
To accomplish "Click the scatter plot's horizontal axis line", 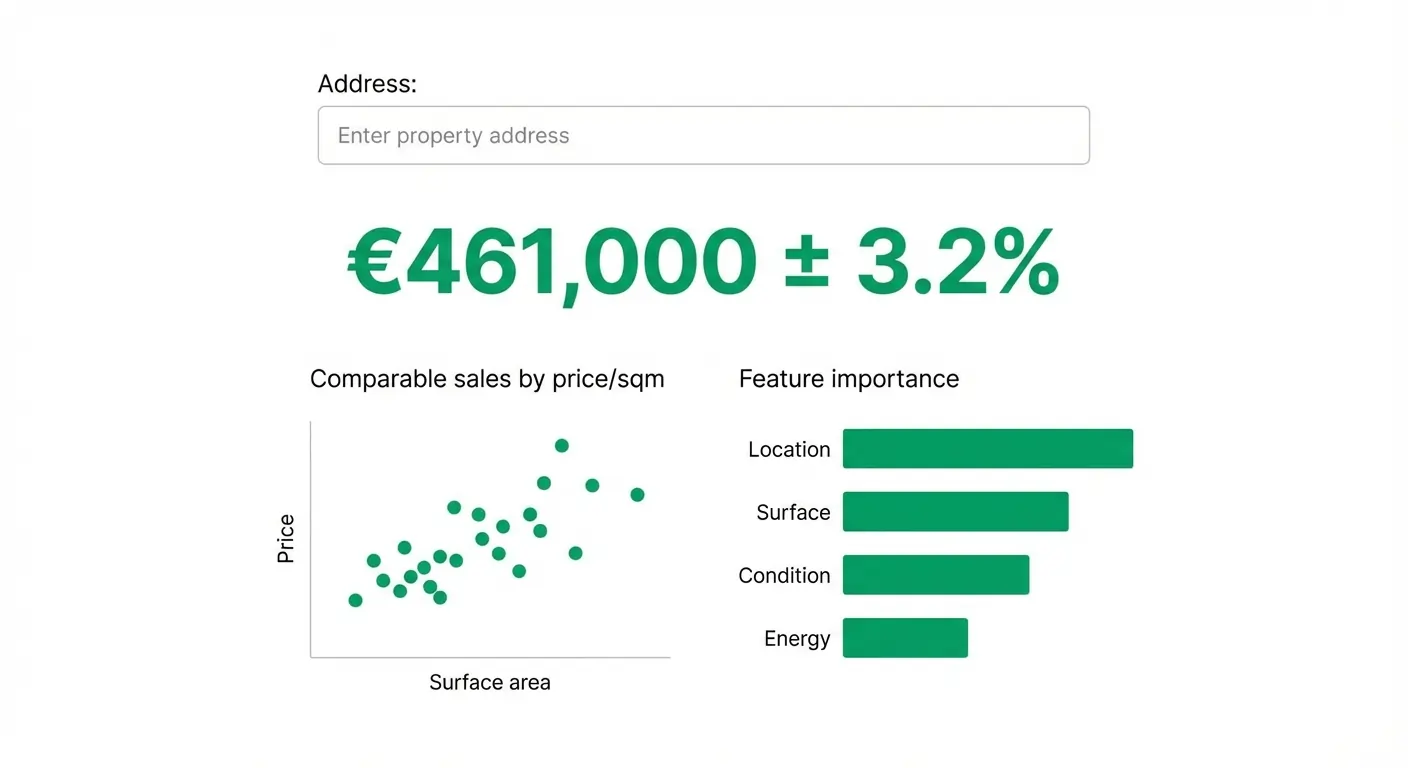I will [x=490, y=657].
